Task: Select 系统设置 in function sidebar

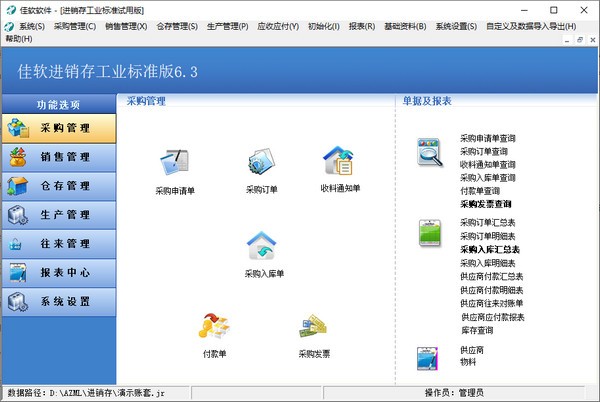Action: 59,302
